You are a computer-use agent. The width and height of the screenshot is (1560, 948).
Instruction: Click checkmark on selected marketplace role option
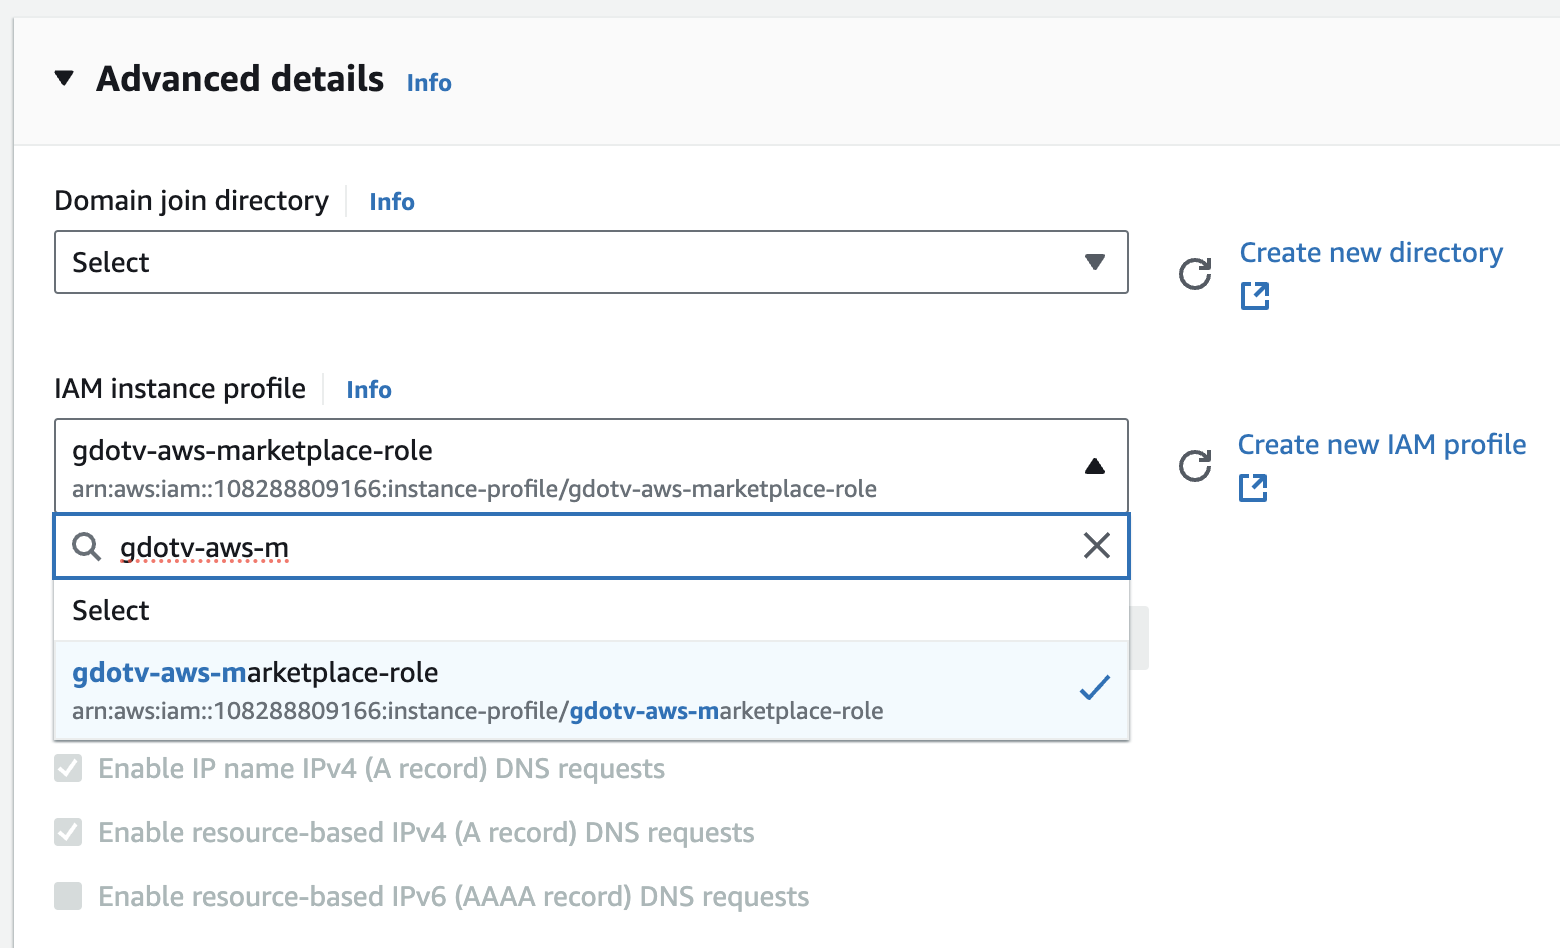[1095, 687]
